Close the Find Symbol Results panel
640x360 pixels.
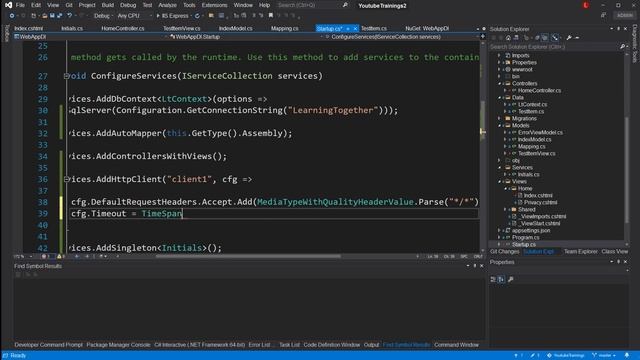pyautogui.click(x=482, y=266)
